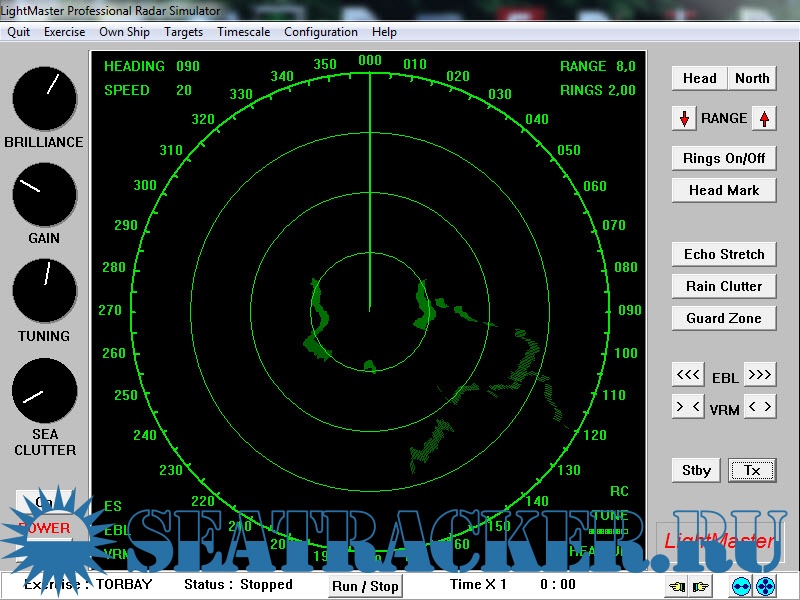The image size is (800, 600).
Task: Rotate EBL right with the >>> button
Action: 760,376
